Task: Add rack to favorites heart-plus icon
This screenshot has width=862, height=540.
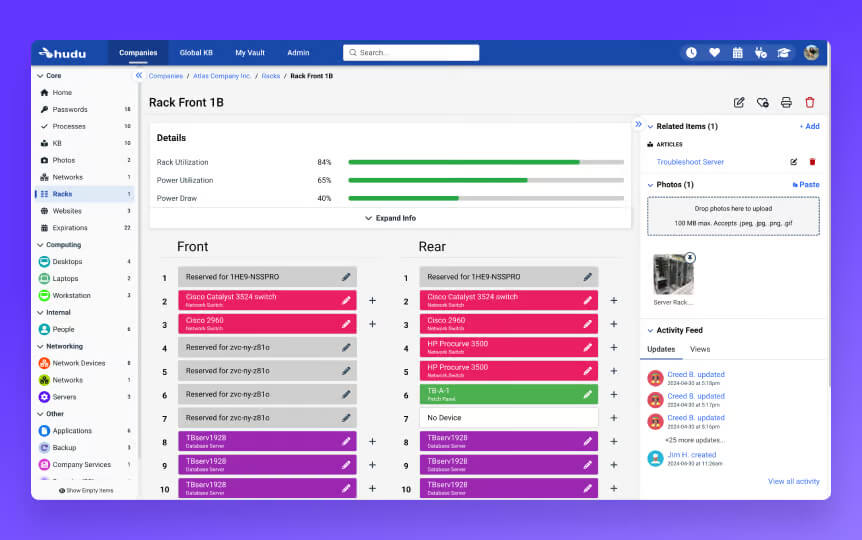Action: click(762, 102)
